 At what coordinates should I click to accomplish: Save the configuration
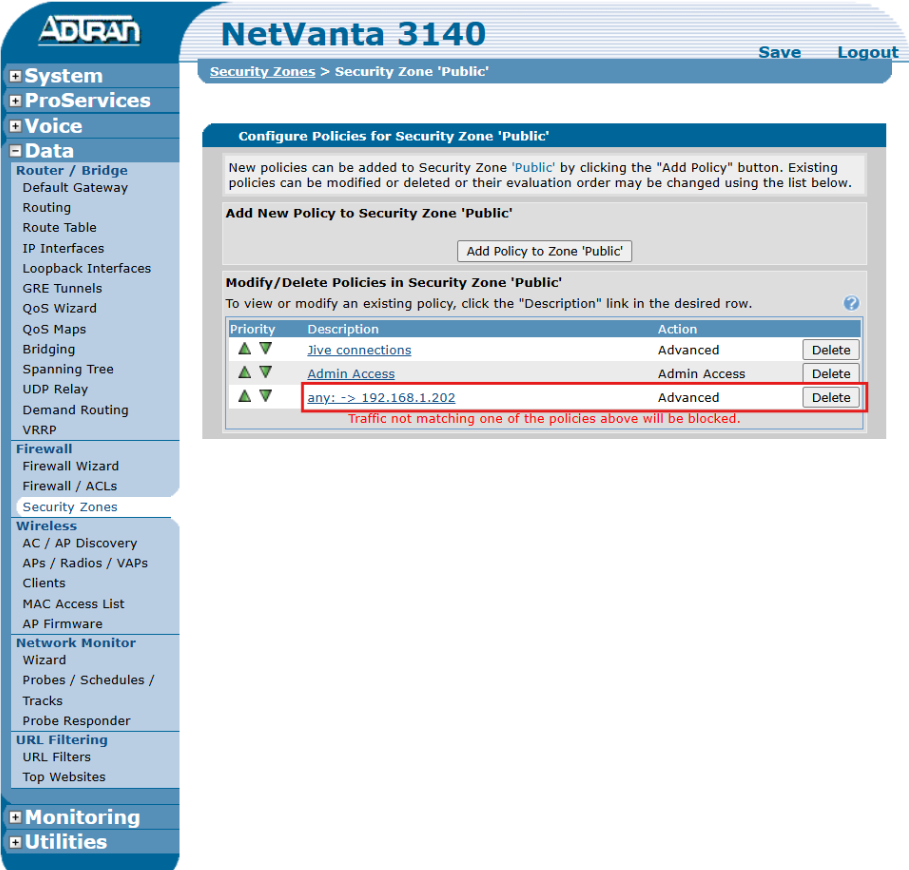pyautogui.click(x=779, y=52)
